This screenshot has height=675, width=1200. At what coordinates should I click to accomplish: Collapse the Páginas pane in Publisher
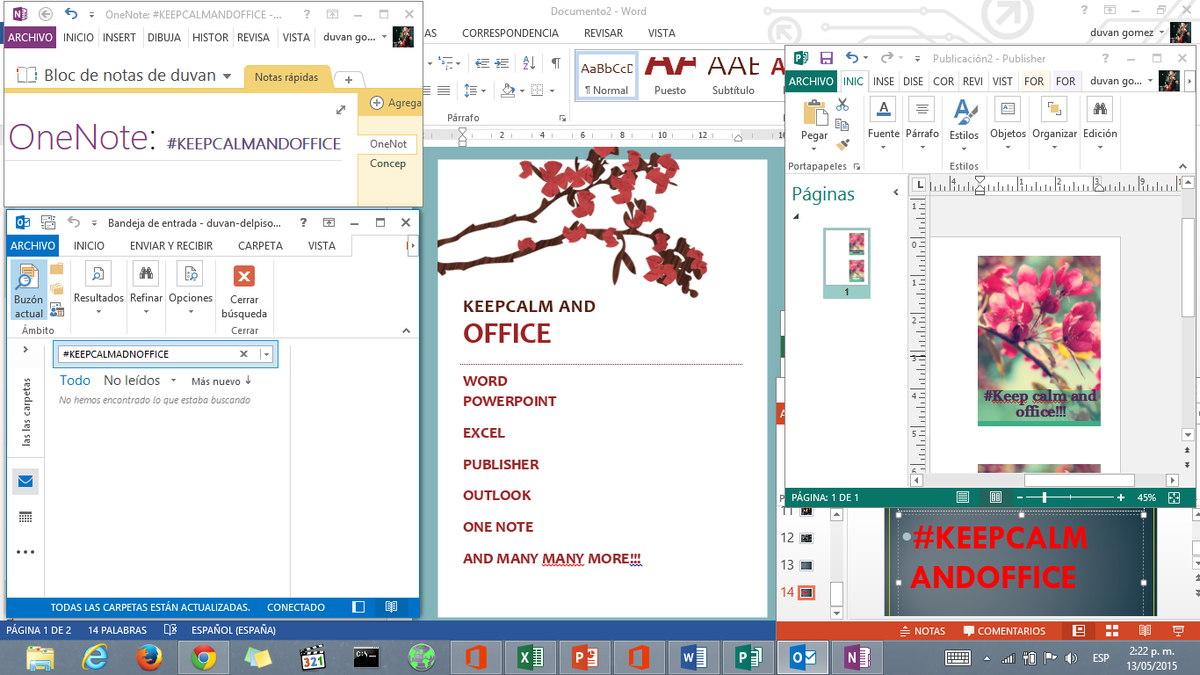pyautogui.click(x=894, y=194)
